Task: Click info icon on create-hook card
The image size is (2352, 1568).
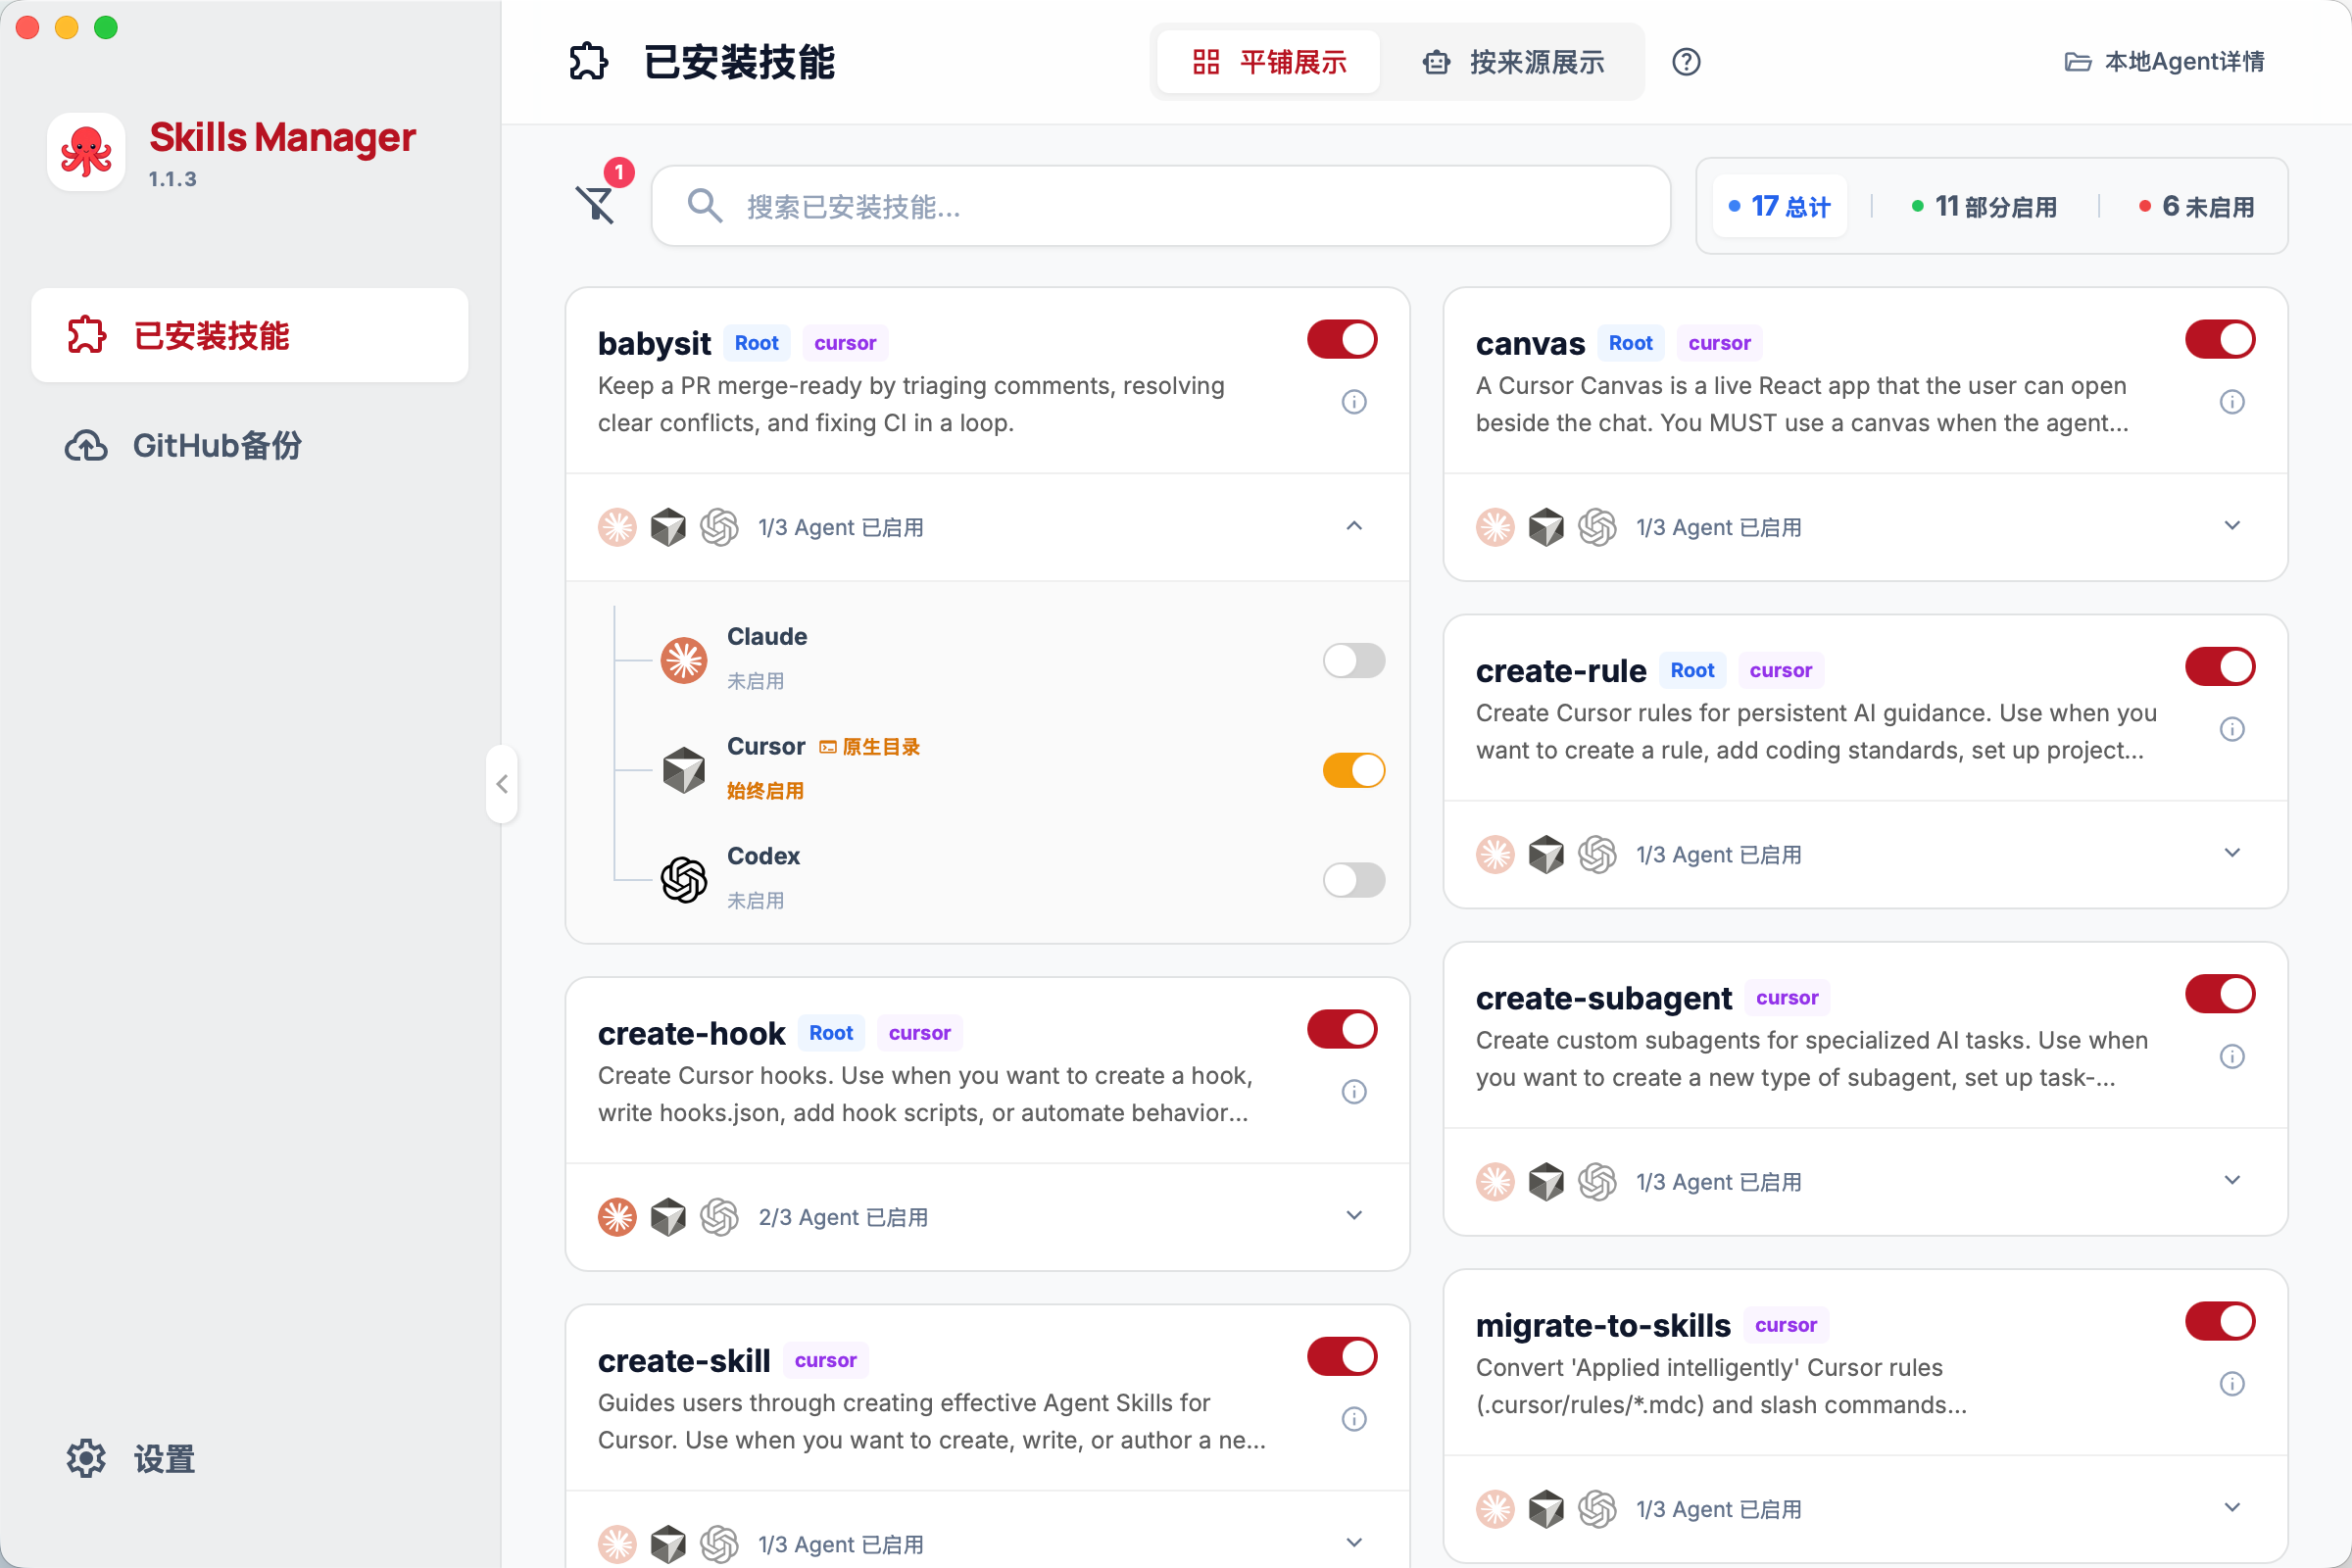Action: (1354, 1092)
